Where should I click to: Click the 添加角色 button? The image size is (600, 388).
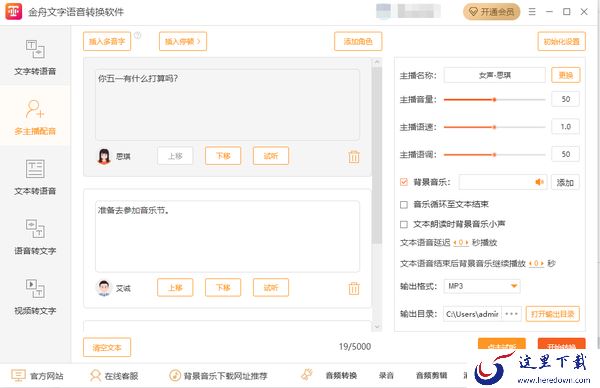pyautogui.click(x=358, y=41)
